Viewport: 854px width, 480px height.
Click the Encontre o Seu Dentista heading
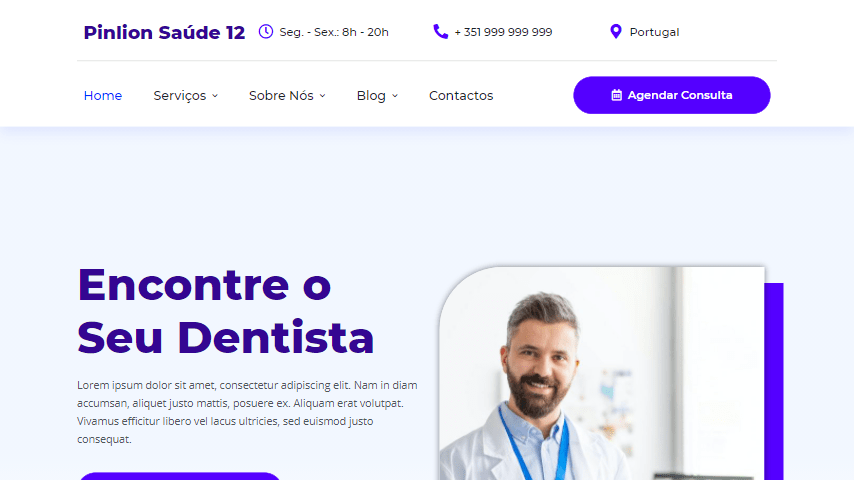tap(225, 311)
